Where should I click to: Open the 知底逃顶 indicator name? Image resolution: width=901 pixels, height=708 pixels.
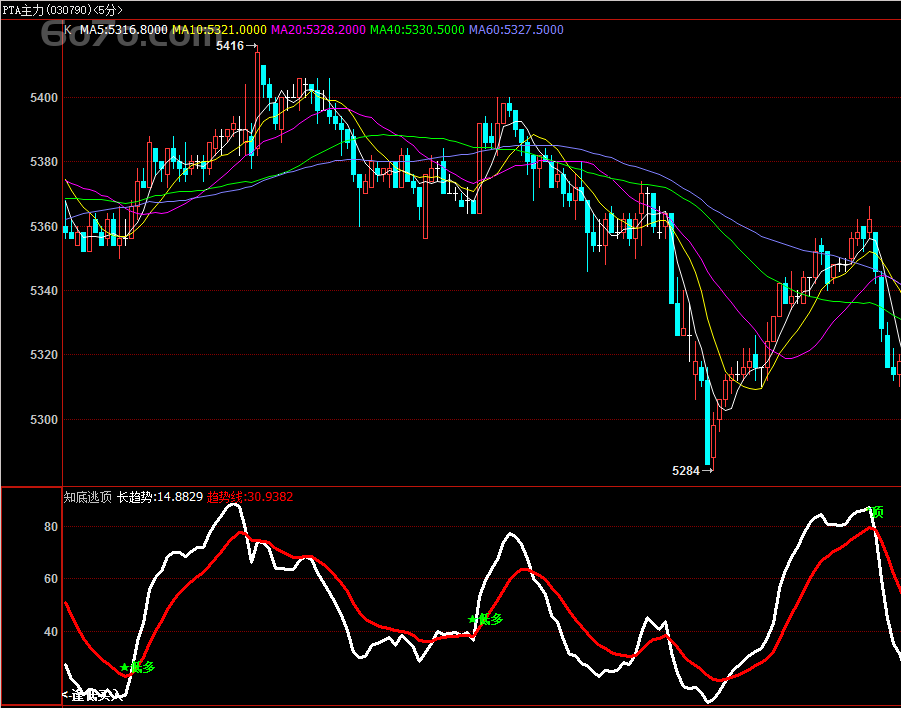coord(88,496)
